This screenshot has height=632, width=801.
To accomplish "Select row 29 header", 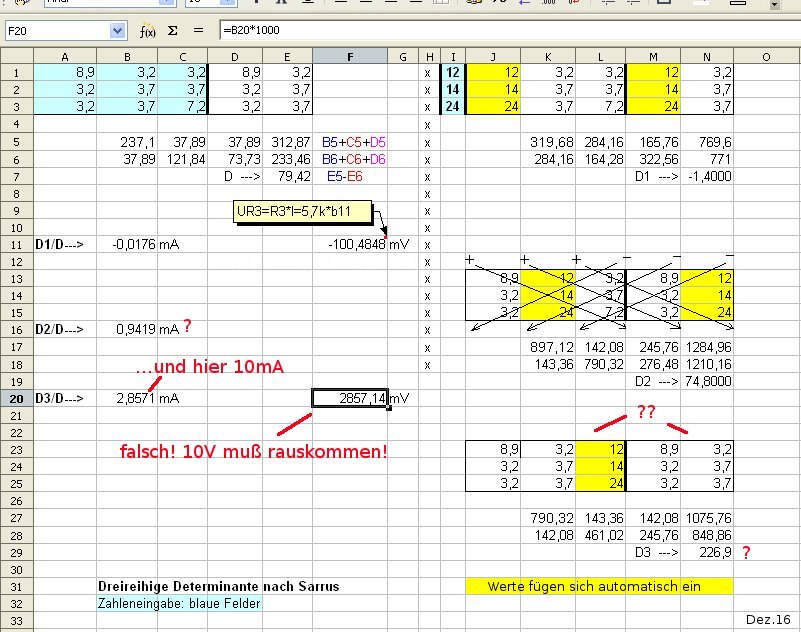I will 16,553.
